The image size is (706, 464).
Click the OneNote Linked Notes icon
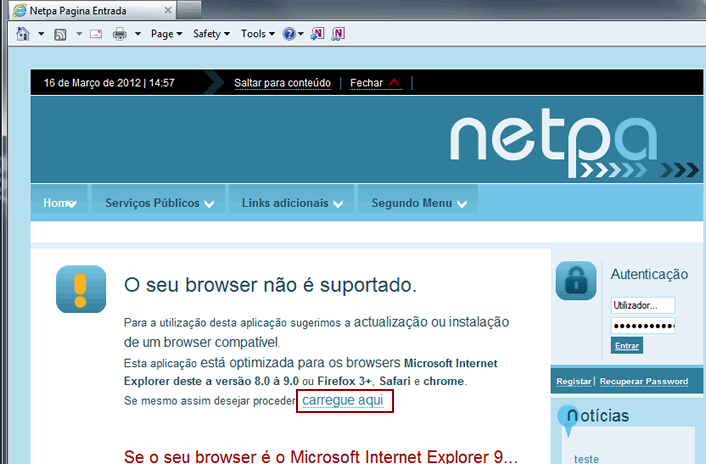click(339, 34)
